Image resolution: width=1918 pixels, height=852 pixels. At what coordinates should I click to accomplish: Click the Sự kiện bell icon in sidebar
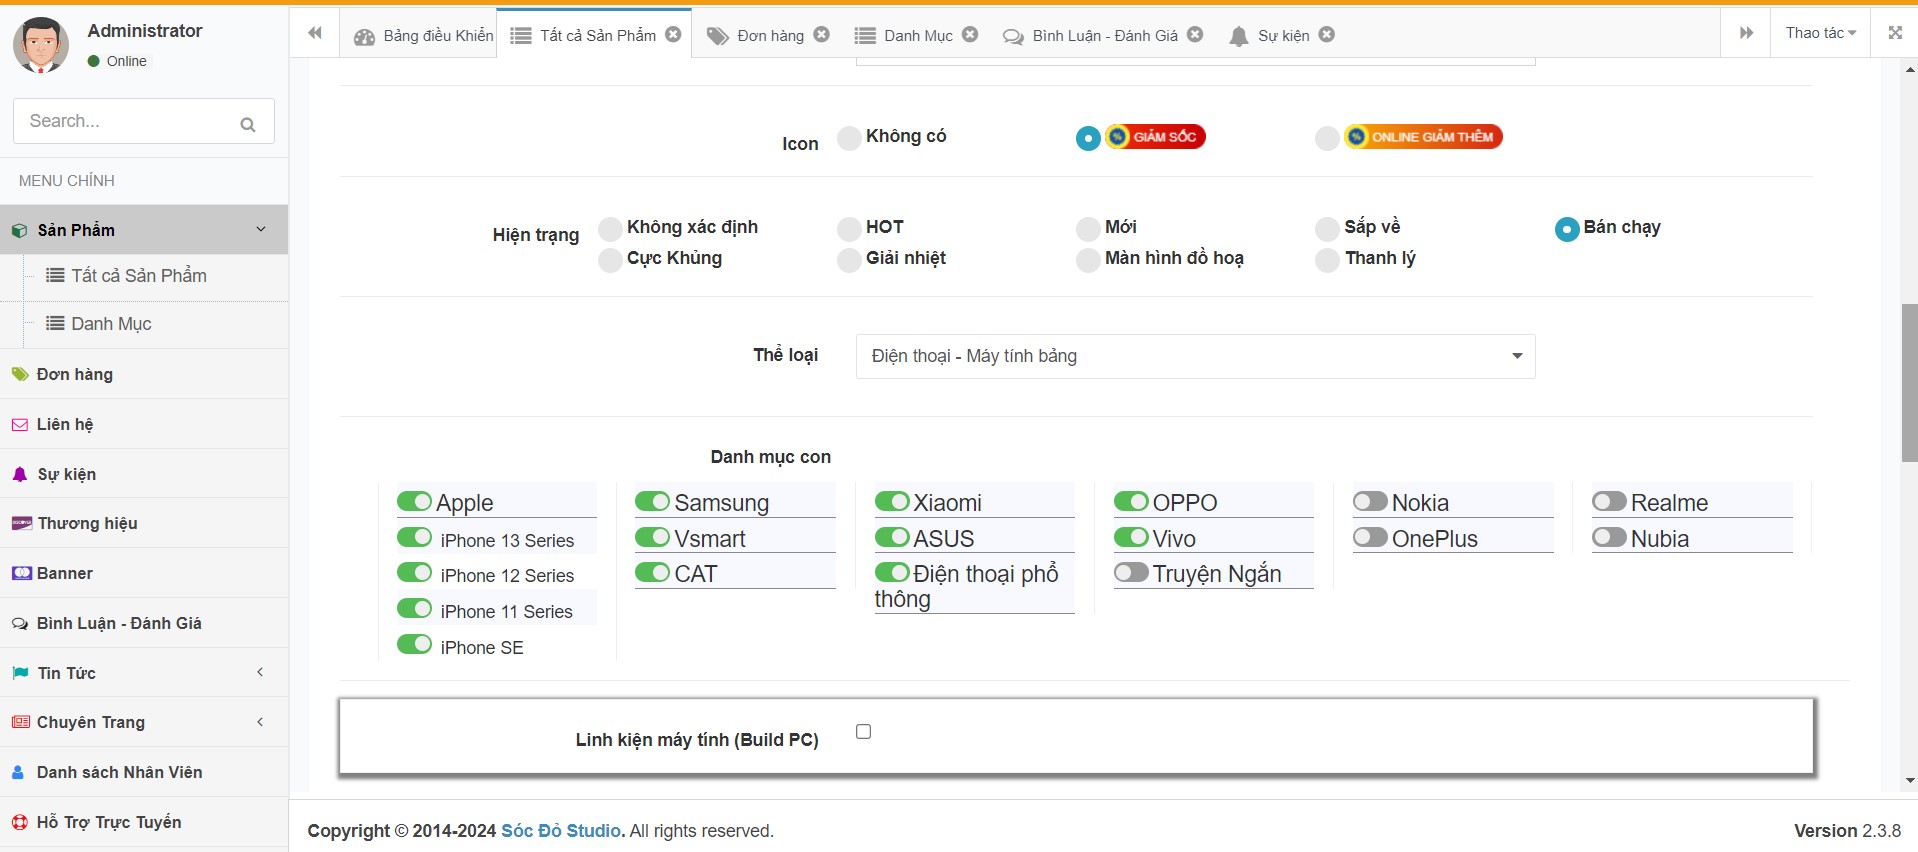click(x=20, y=474)
